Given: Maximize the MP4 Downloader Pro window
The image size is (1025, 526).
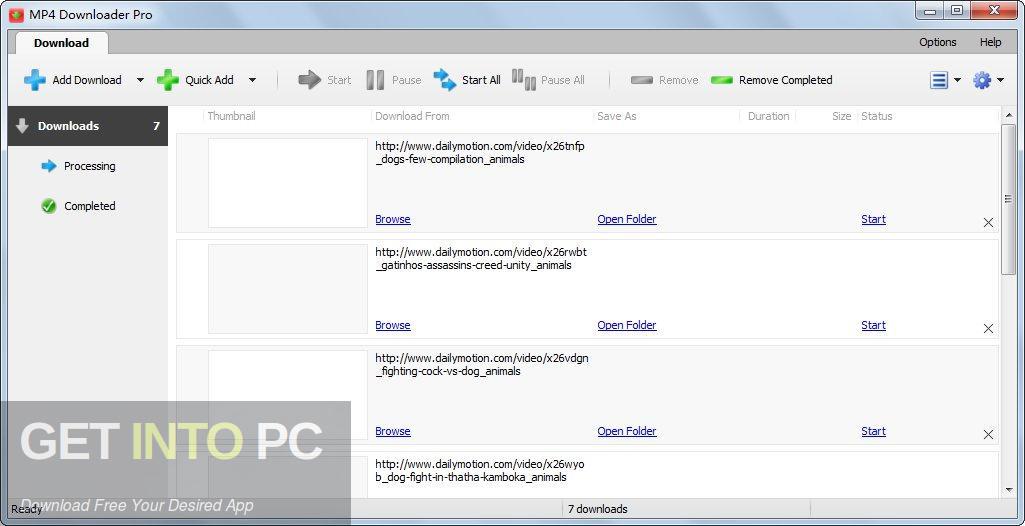Looking at the screenshot, I should tap(956, 10).
